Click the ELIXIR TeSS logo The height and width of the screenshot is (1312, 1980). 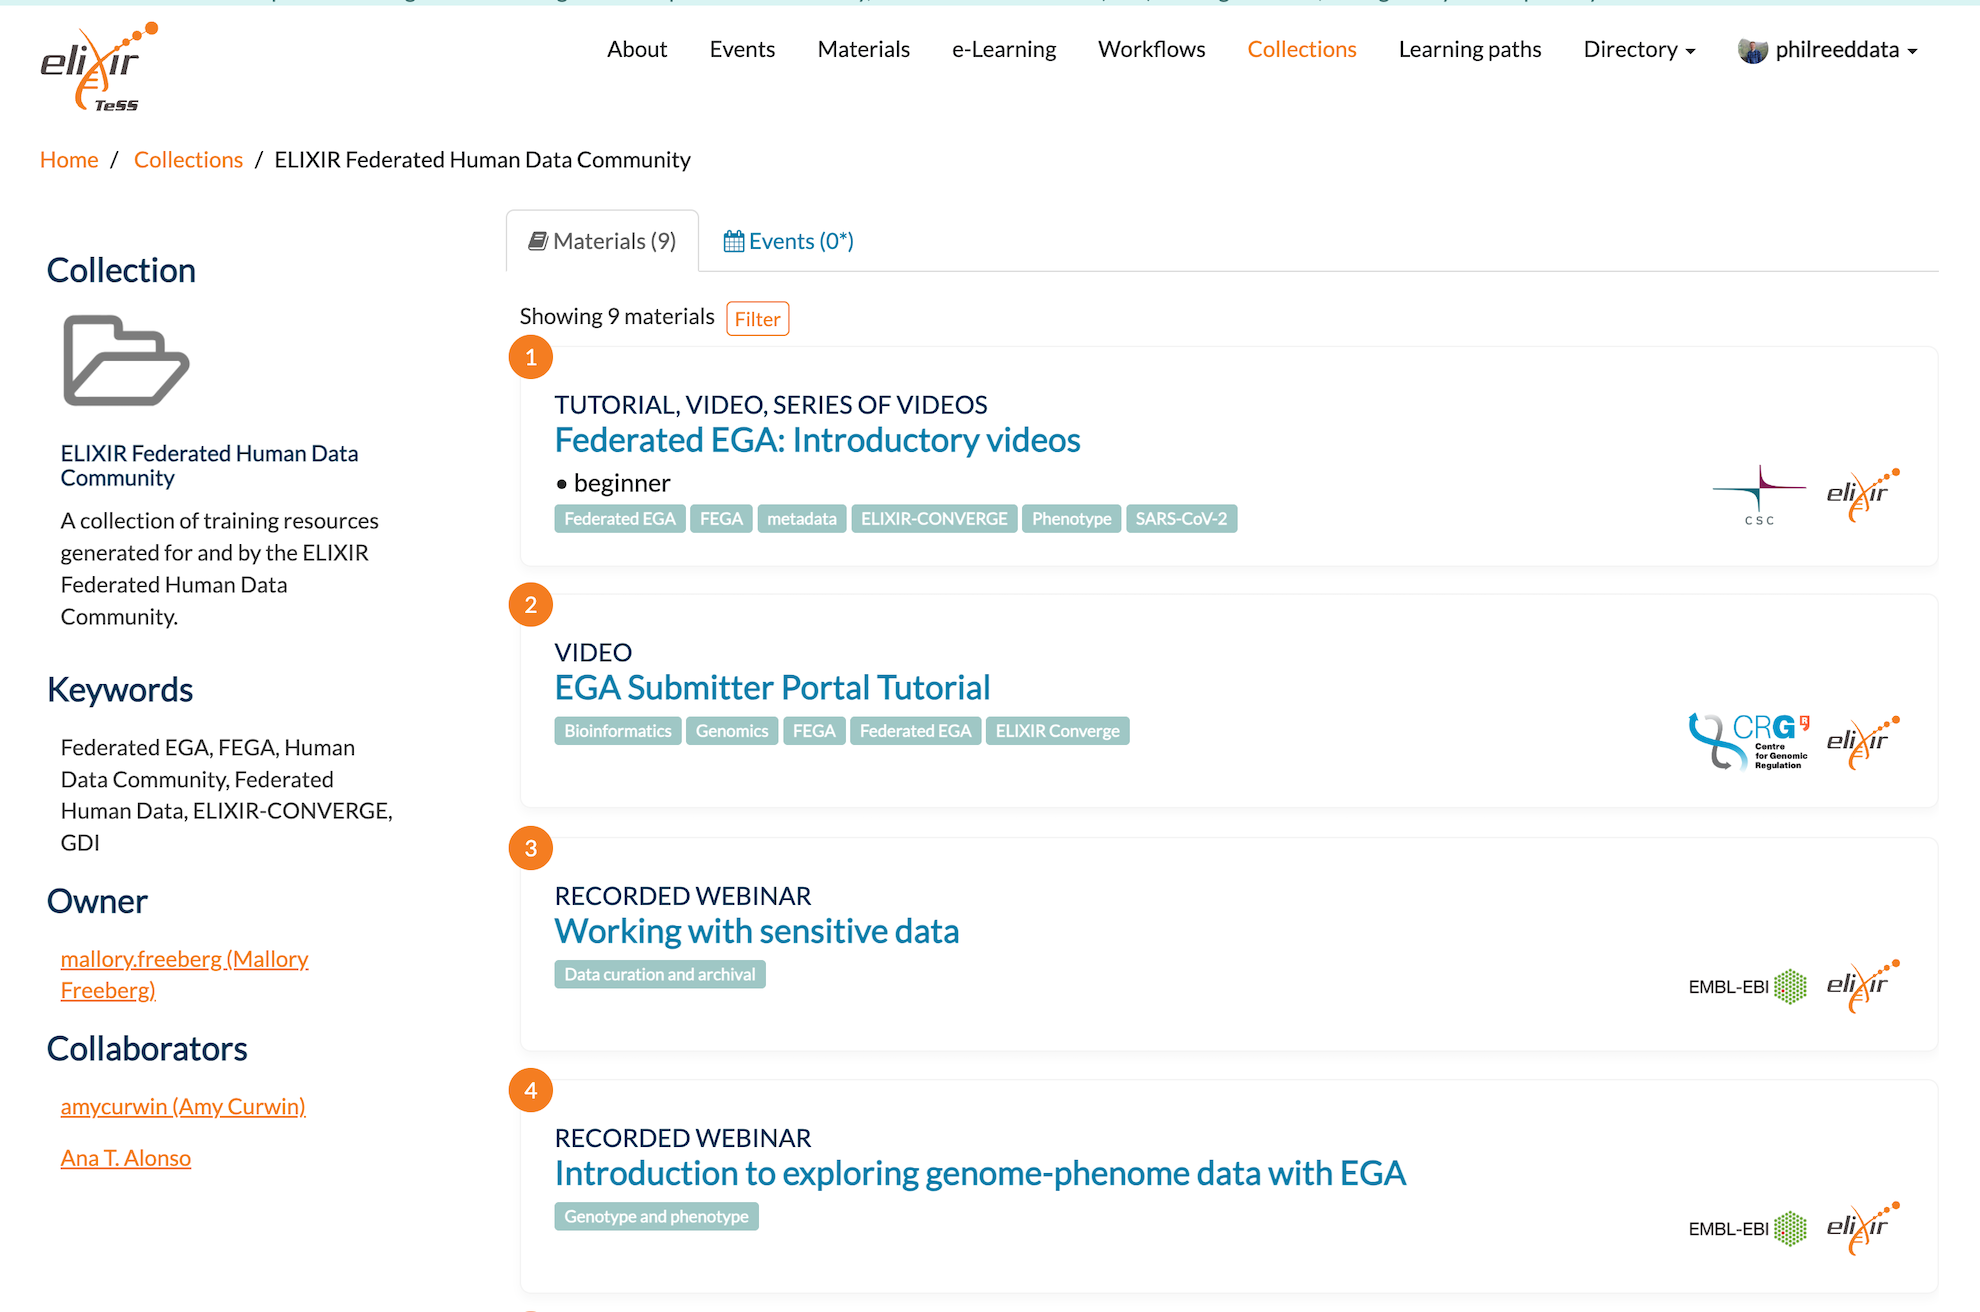(x=98, y=66)
